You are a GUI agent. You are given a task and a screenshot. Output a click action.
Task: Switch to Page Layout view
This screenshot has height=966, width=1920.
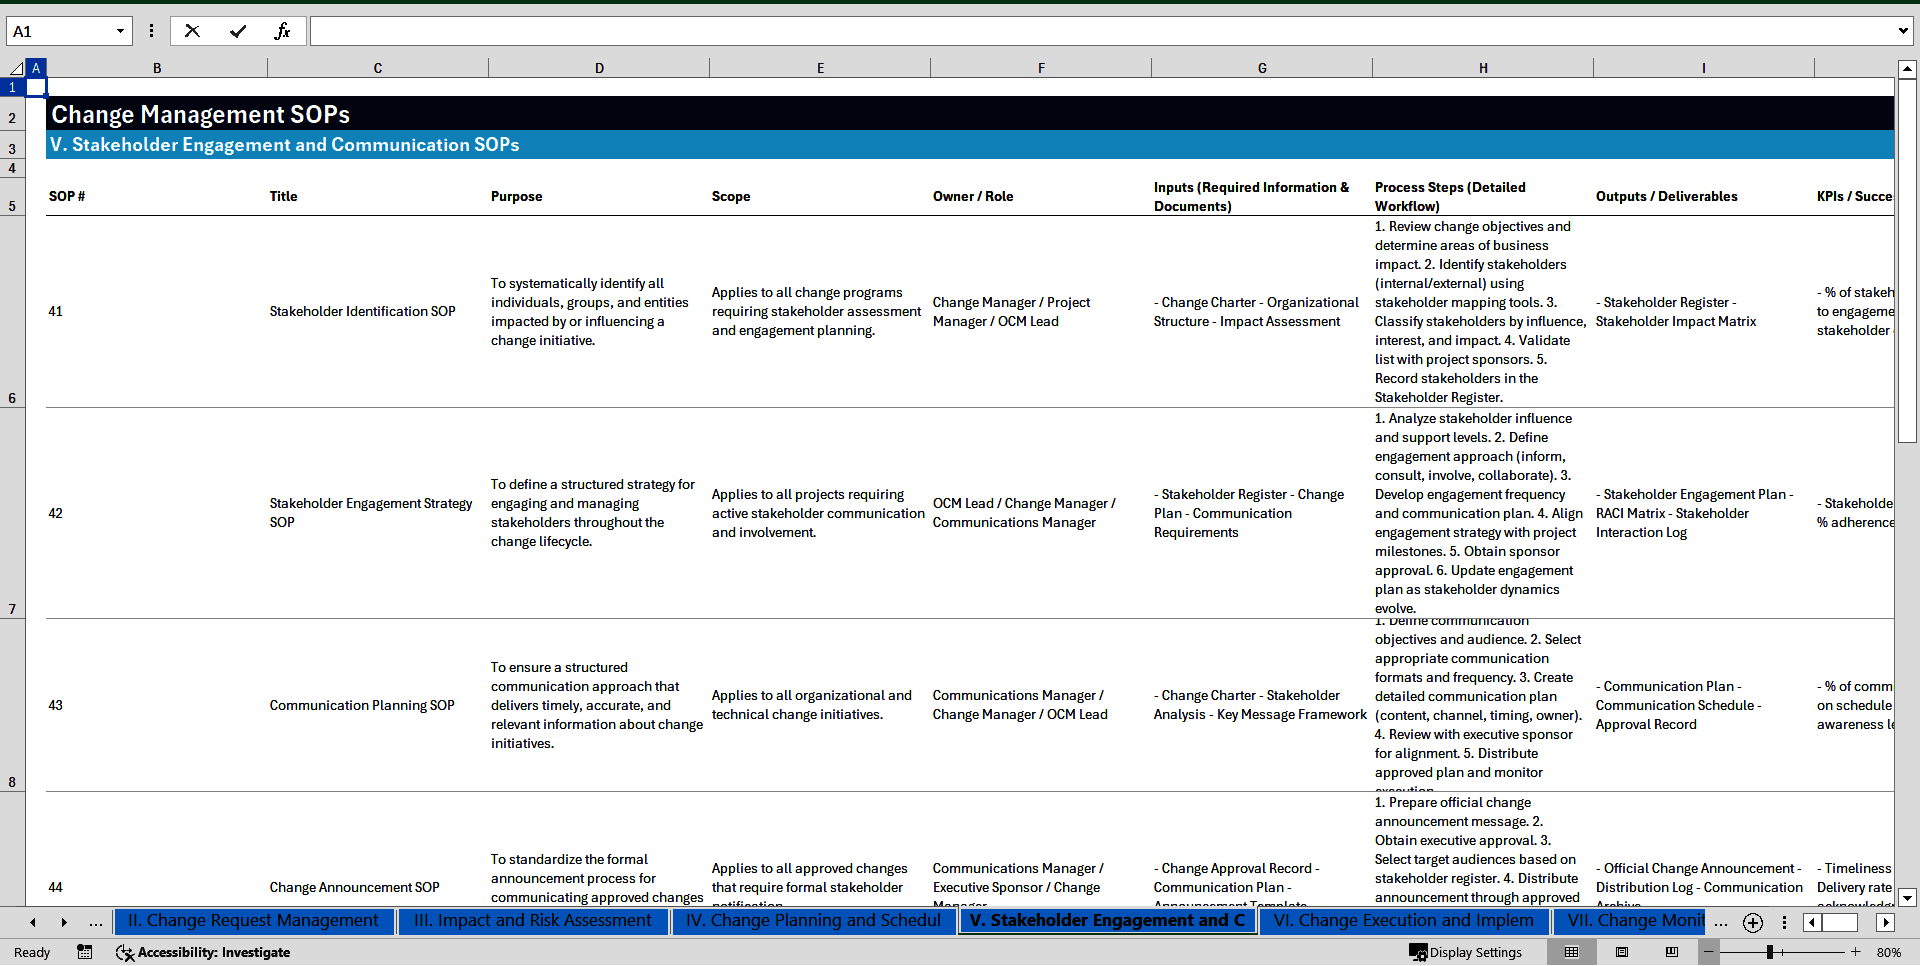[x=1622, y=952]
